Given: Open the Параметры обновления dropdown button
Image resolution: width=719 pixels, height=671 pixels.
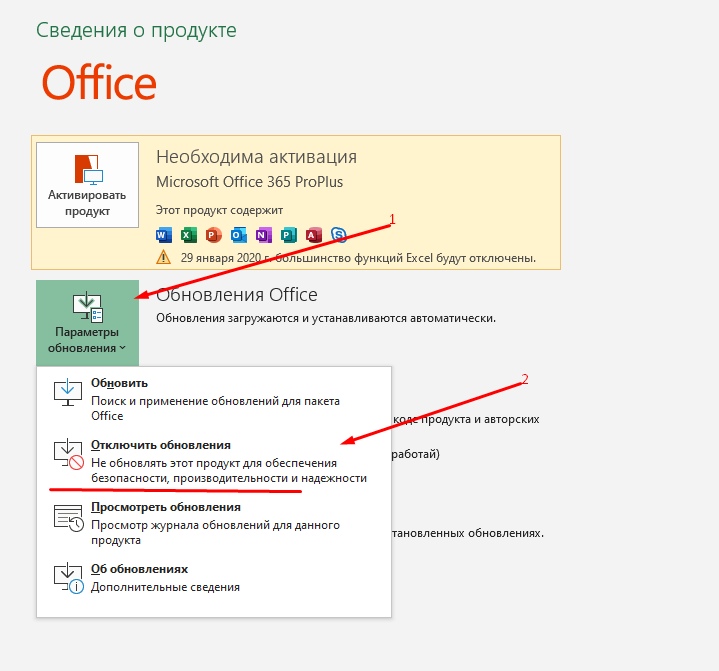Looking at the screenshot, I should click(87, 323).
